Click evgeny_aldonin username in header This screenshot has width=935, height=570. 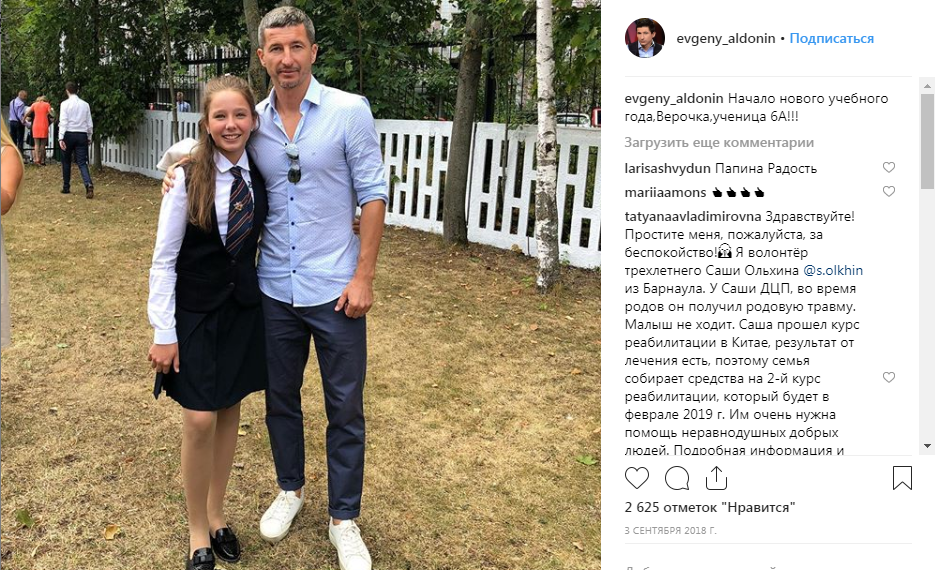tap(726, 38)
